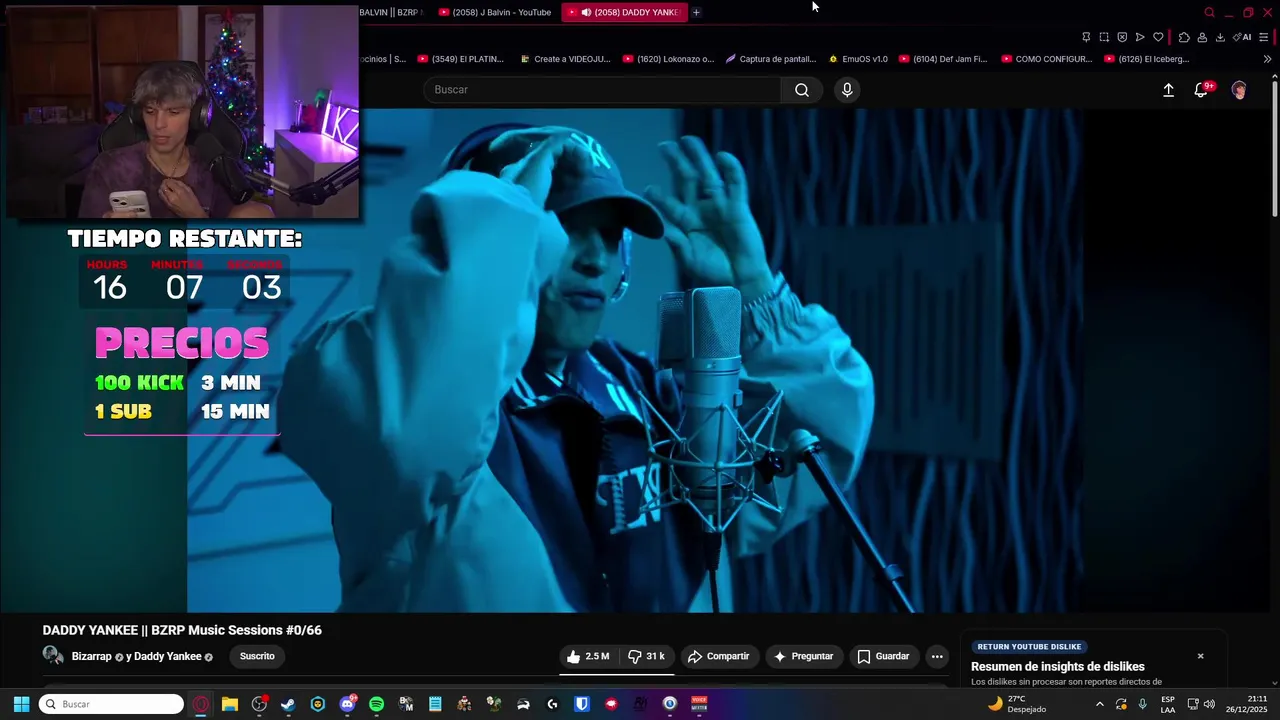Screen dimensions: 1280x720
Task: Click the pin icon in address toolbar
Action: coord(1086,37)
